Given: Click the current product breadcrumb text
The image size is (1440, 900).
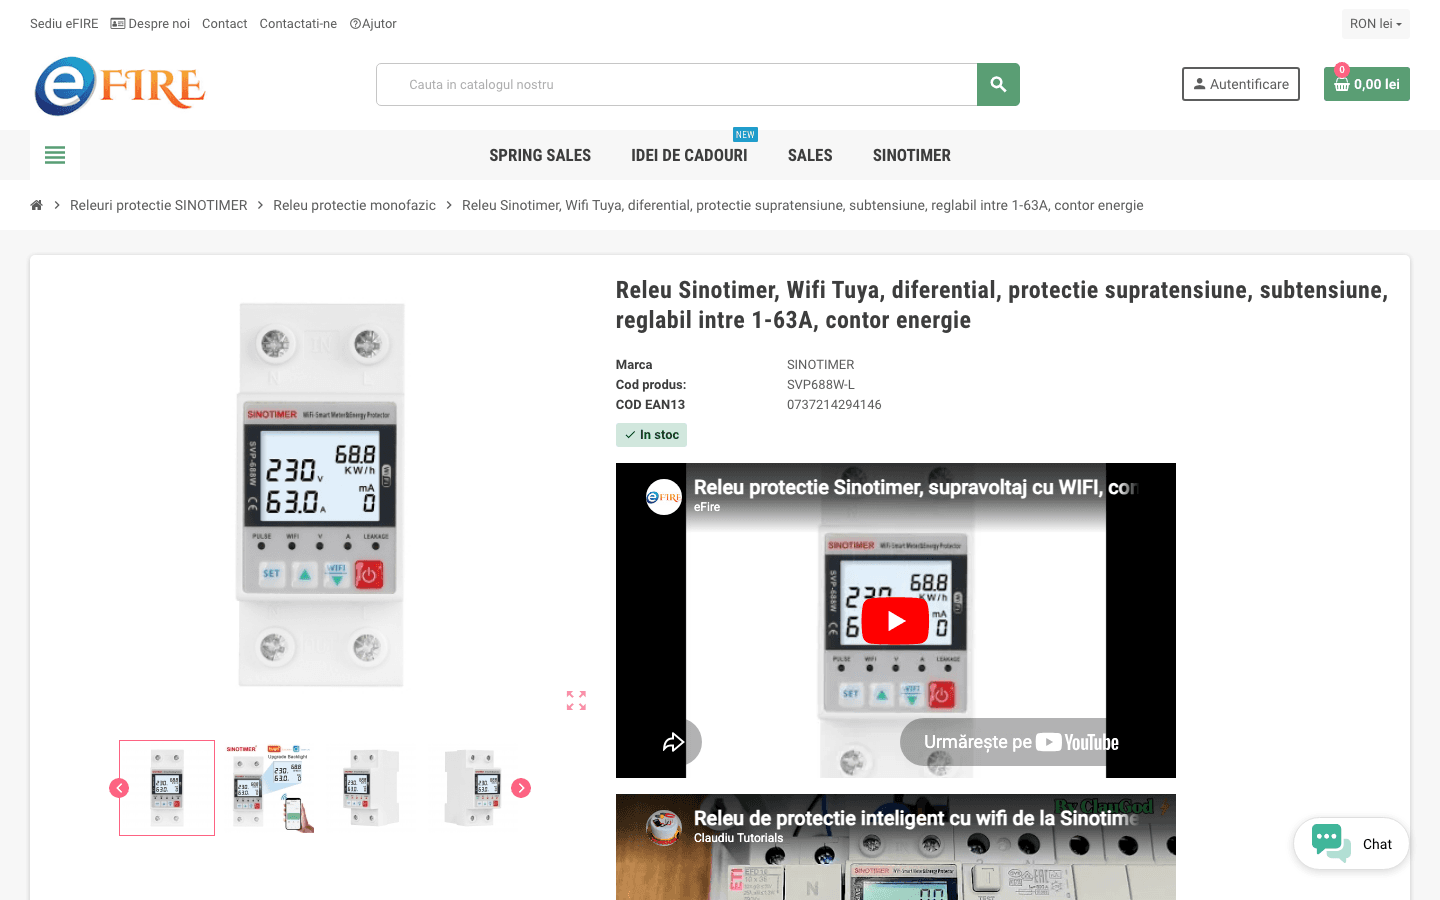Looking at the screenshot, I should [802, 205].
